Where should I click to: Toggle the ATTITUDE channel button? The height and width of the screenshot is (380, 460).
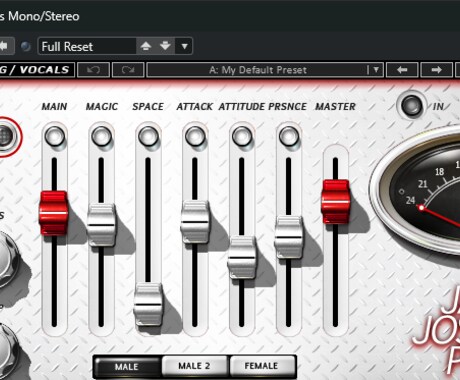coord(242,136)
